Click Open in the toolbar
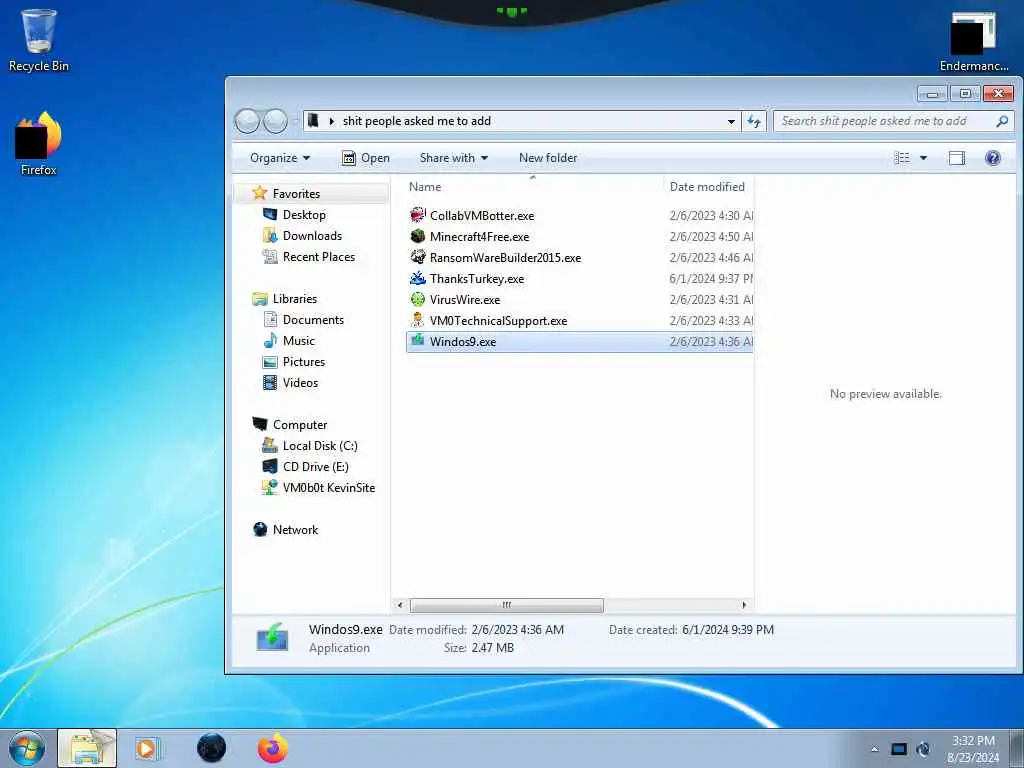 coord(366,158)
